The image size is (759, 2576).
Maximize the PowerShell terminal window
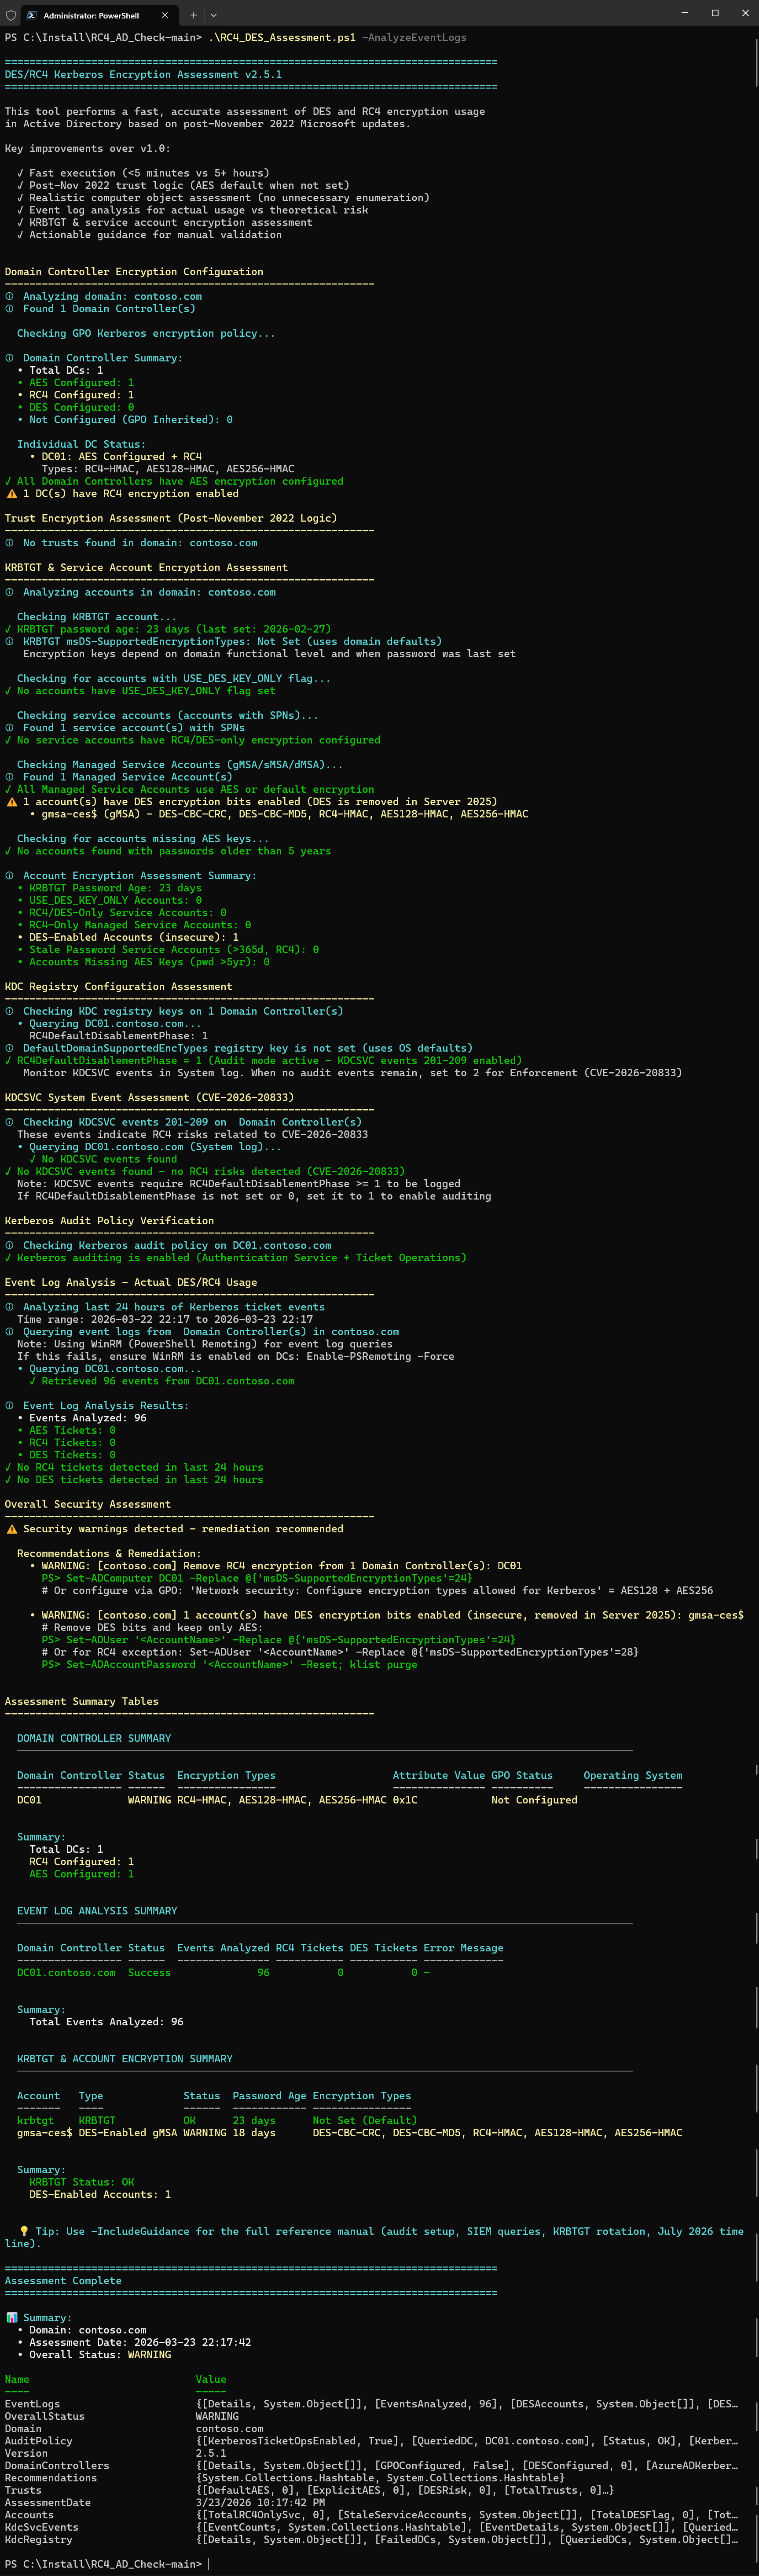tap(715, 13)
